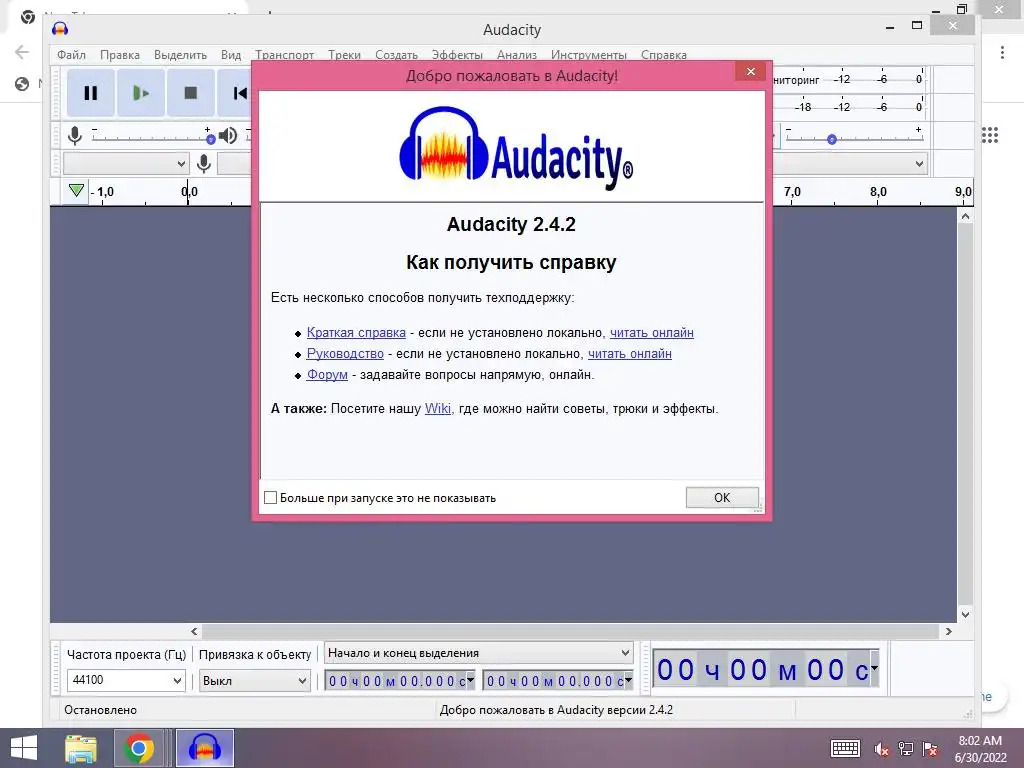Click the taskbar clock showing 8:02 AM
This screenshot has width=1024, height=768.
(980, 749)
